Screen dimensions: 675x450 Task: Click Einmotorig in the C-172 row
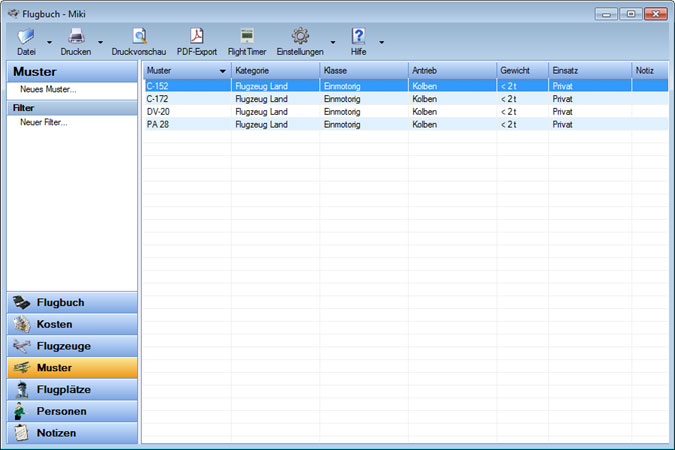pos(342,99)
